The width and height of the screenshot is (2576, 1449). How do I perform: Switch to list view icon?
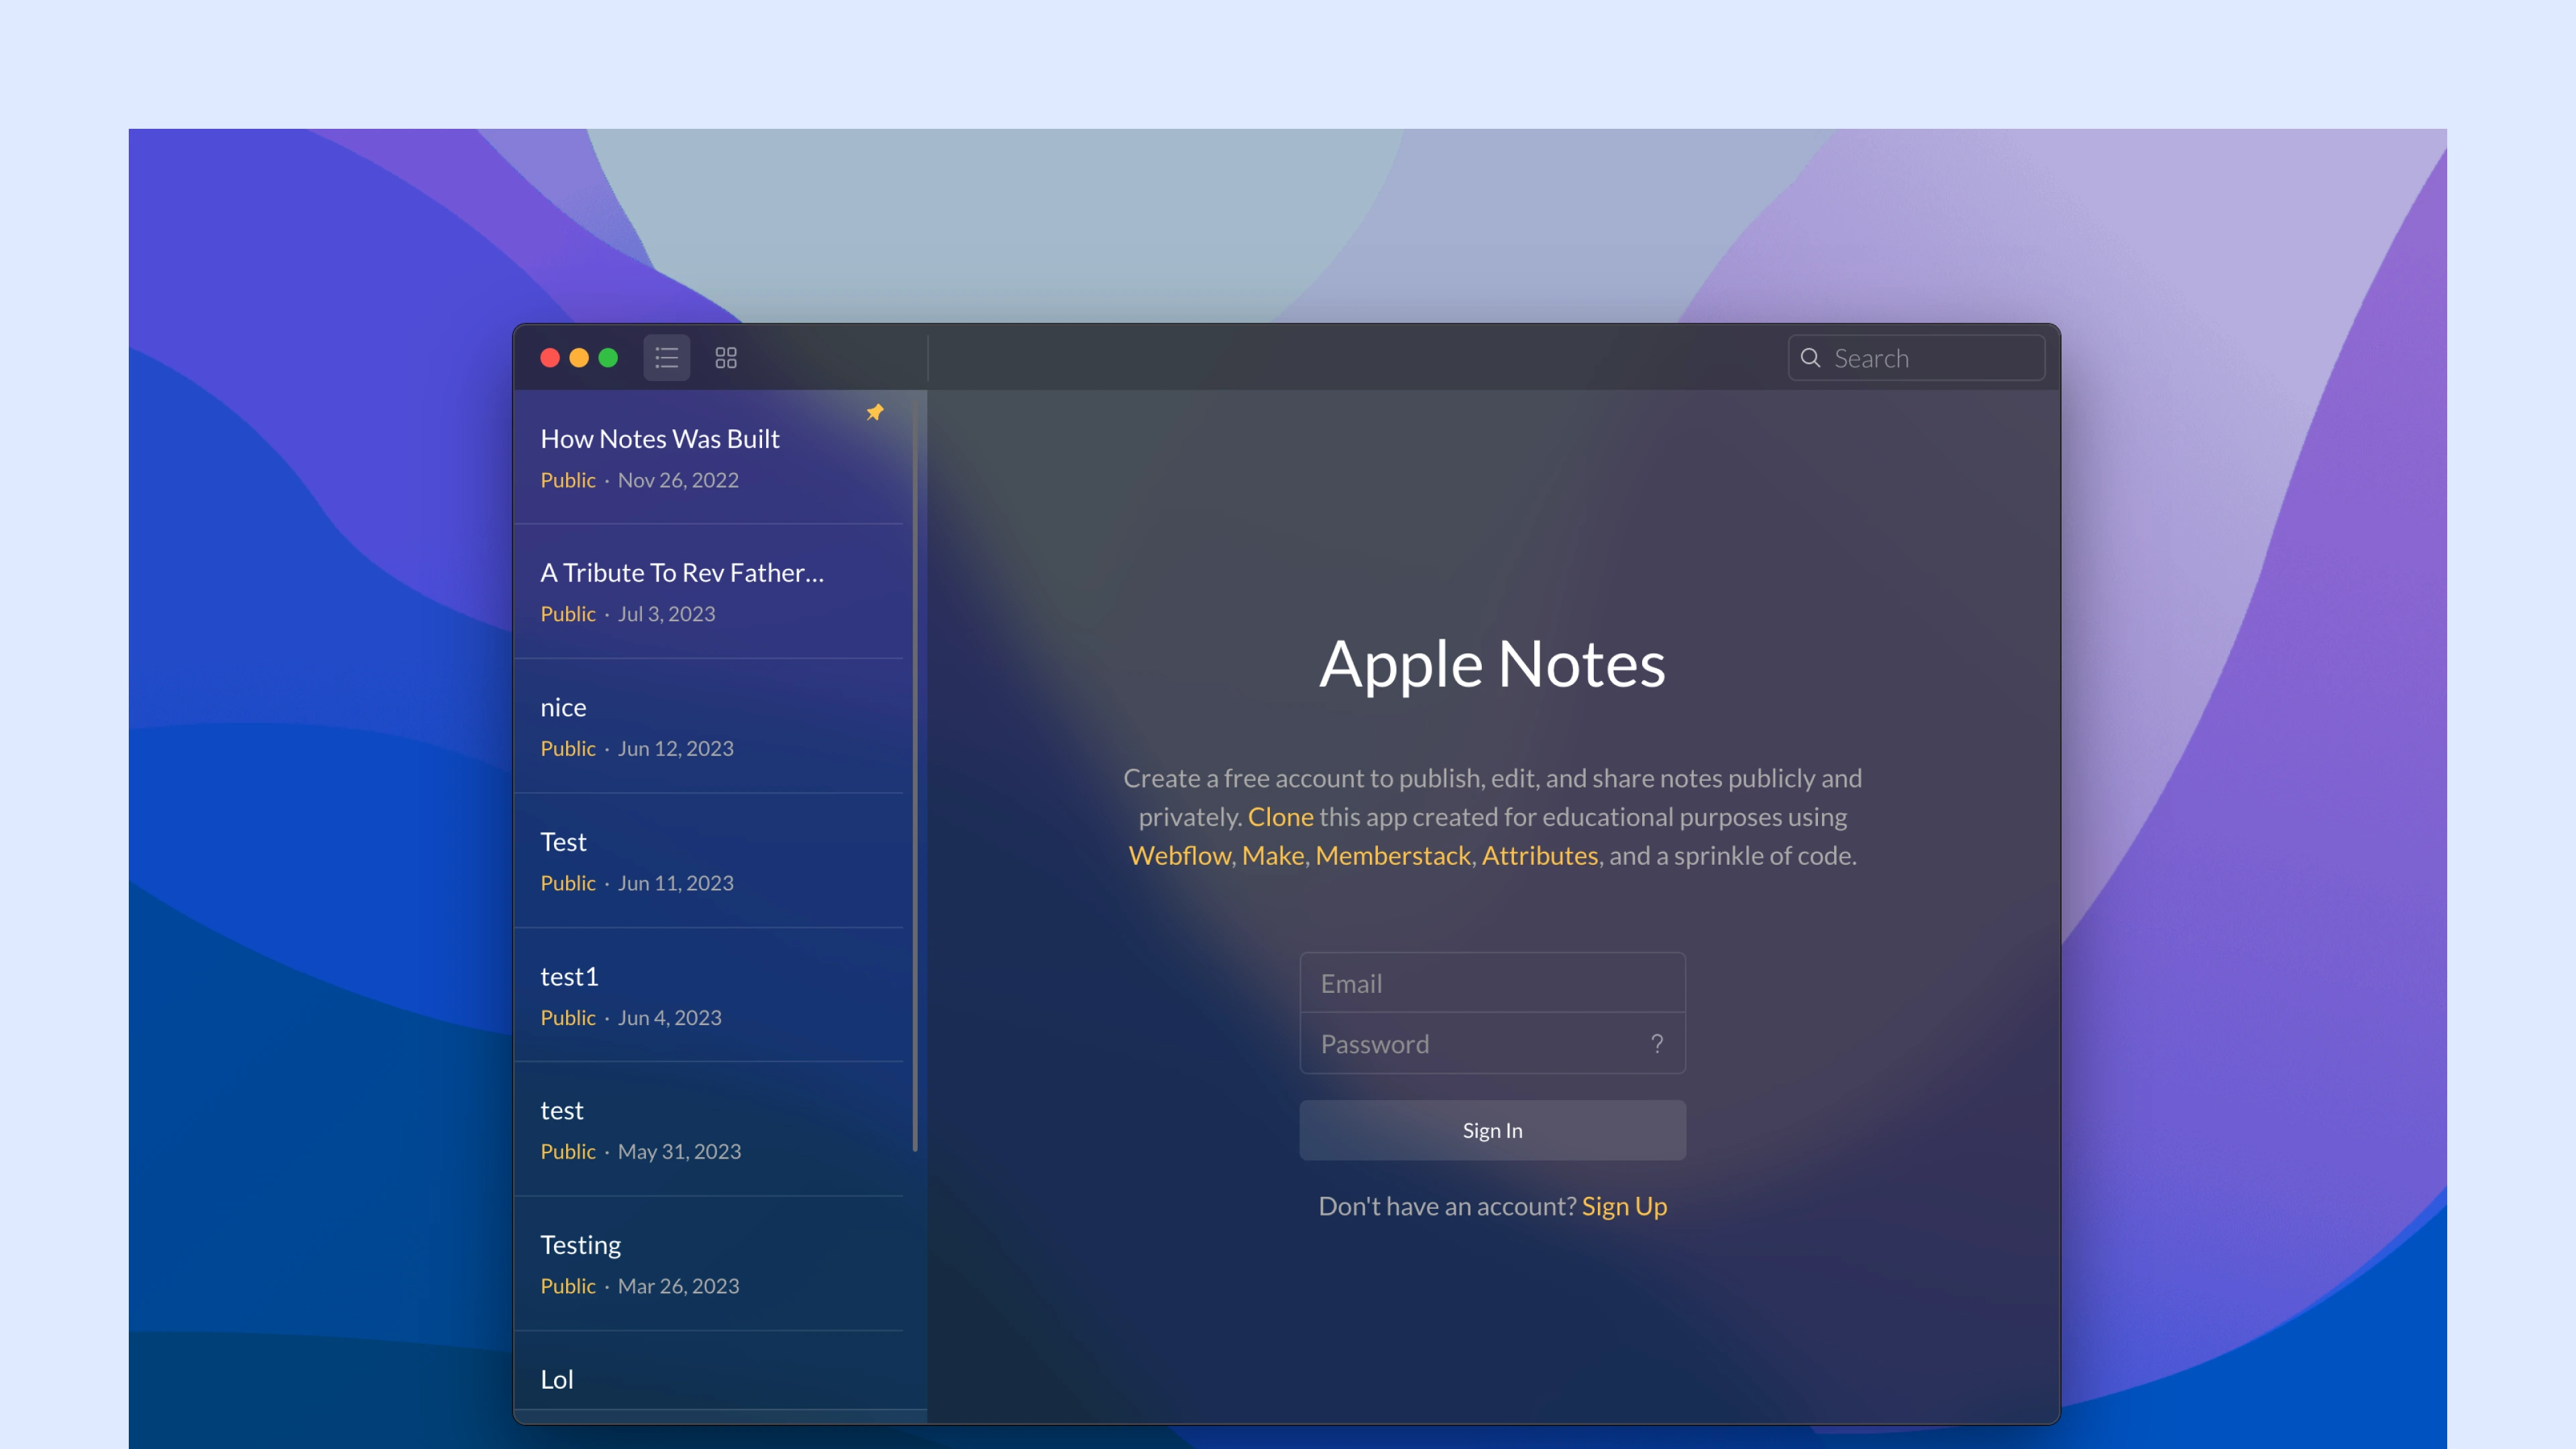pyautogui.click(x=666, y=358)
